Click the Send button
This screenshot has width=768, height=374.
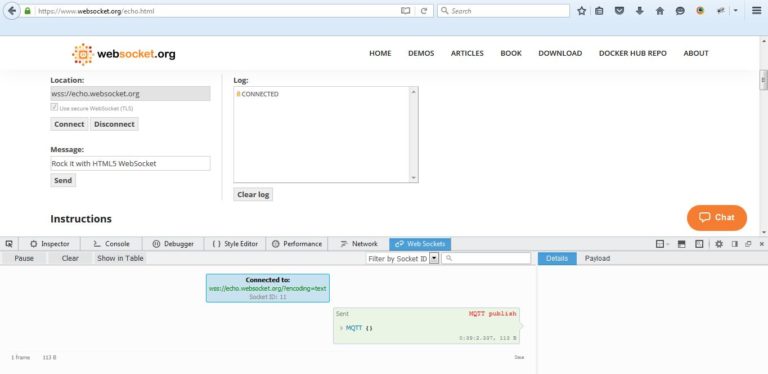[63, 181]
